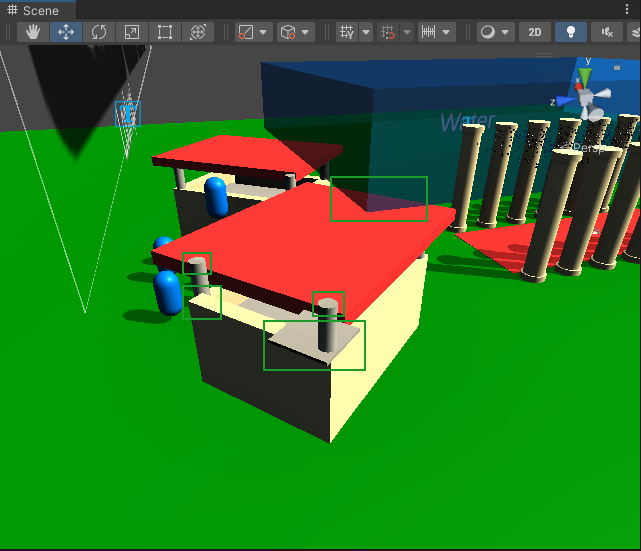The image size is (641, 551).
Task: Toggle 2D view mode
Action: point(535,32)
